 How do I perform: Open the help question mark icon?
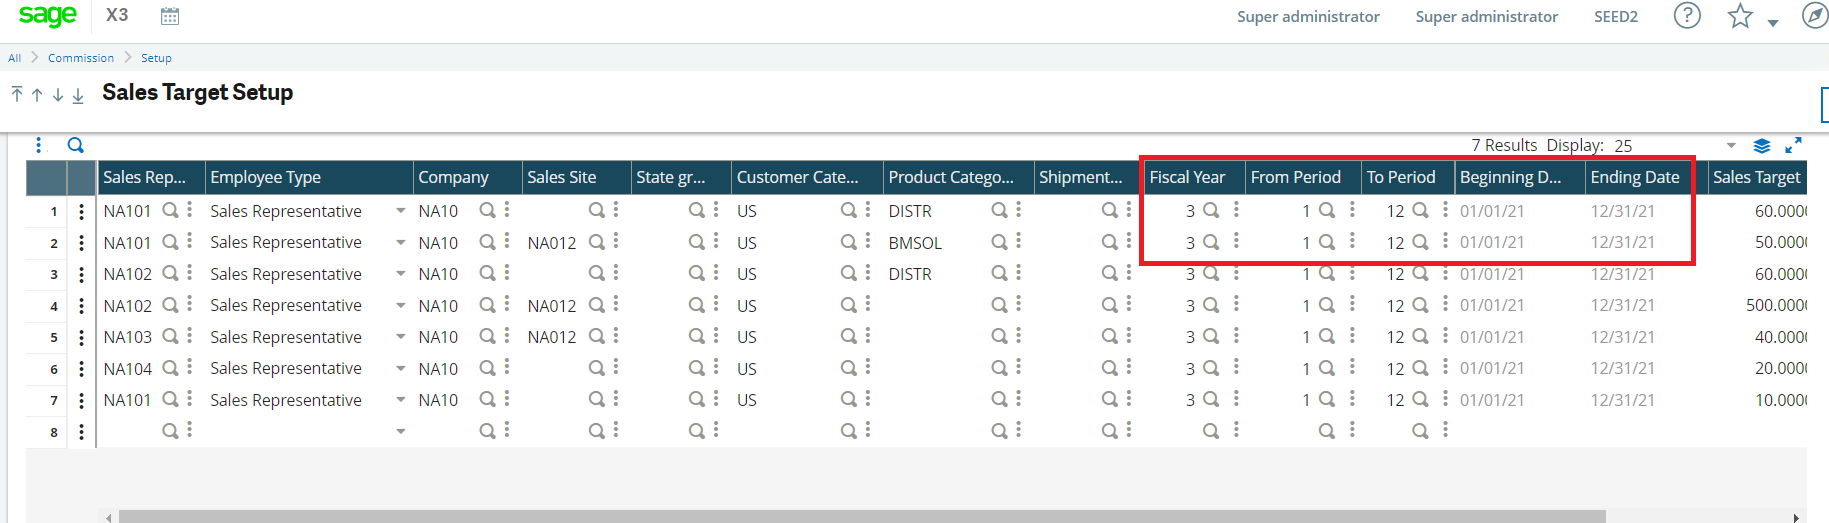(x=1687, y=16)
